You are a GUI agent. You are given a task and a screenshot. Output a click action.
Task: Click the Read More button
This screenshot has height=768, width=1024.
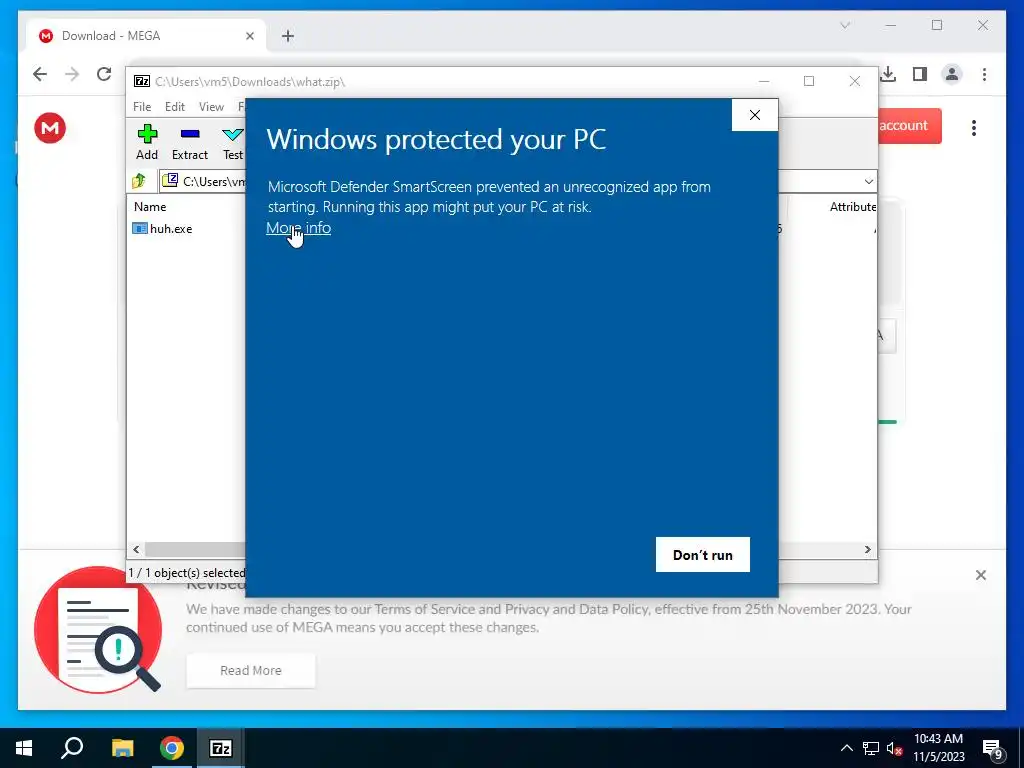(251, 670)
